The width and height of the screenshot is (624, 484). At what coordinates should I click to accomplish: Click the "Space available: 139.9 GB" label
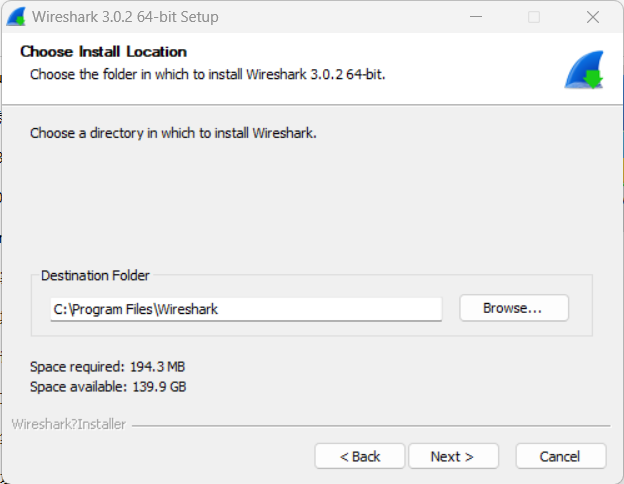pyautogui.click(x=108, y=386)
